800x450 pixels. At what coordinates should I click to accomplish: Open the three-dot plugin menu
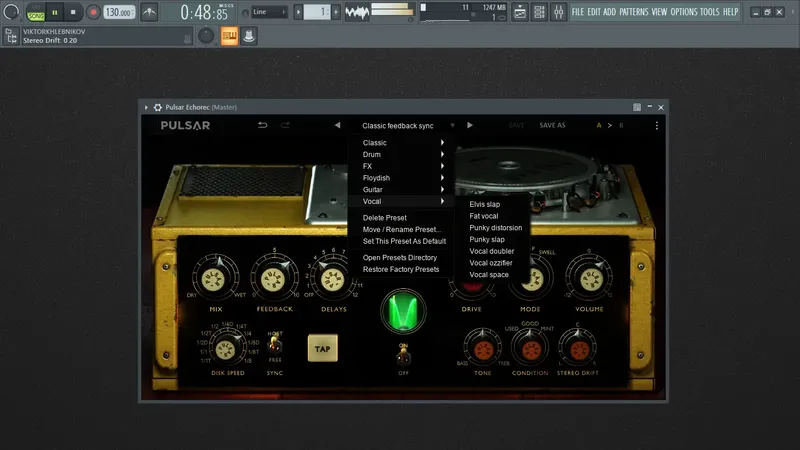pyautogui.click(x=657, y=125)
